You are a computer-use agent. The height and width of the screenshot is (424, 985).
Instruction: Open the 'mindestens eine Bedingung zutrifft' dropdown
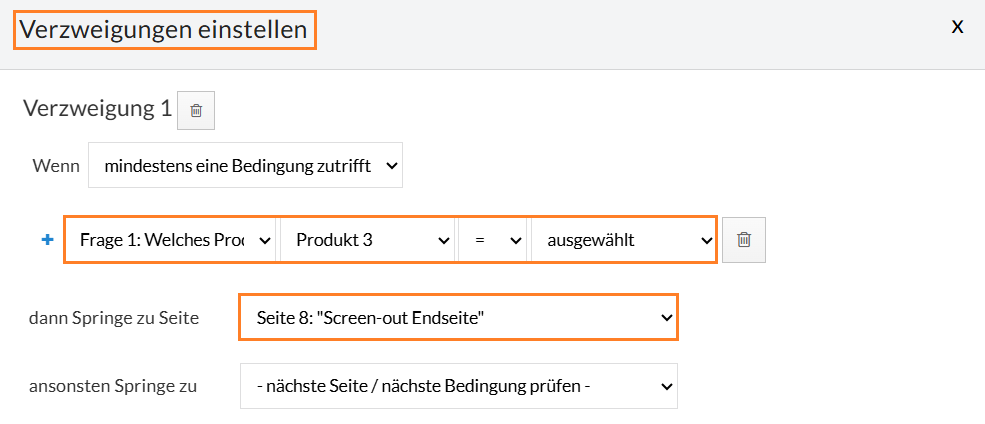245,166
